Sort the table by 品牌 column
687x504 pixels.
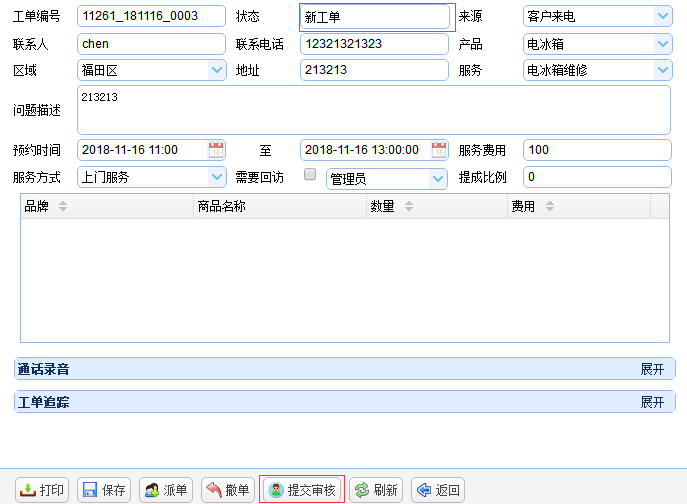click(63, 206)
